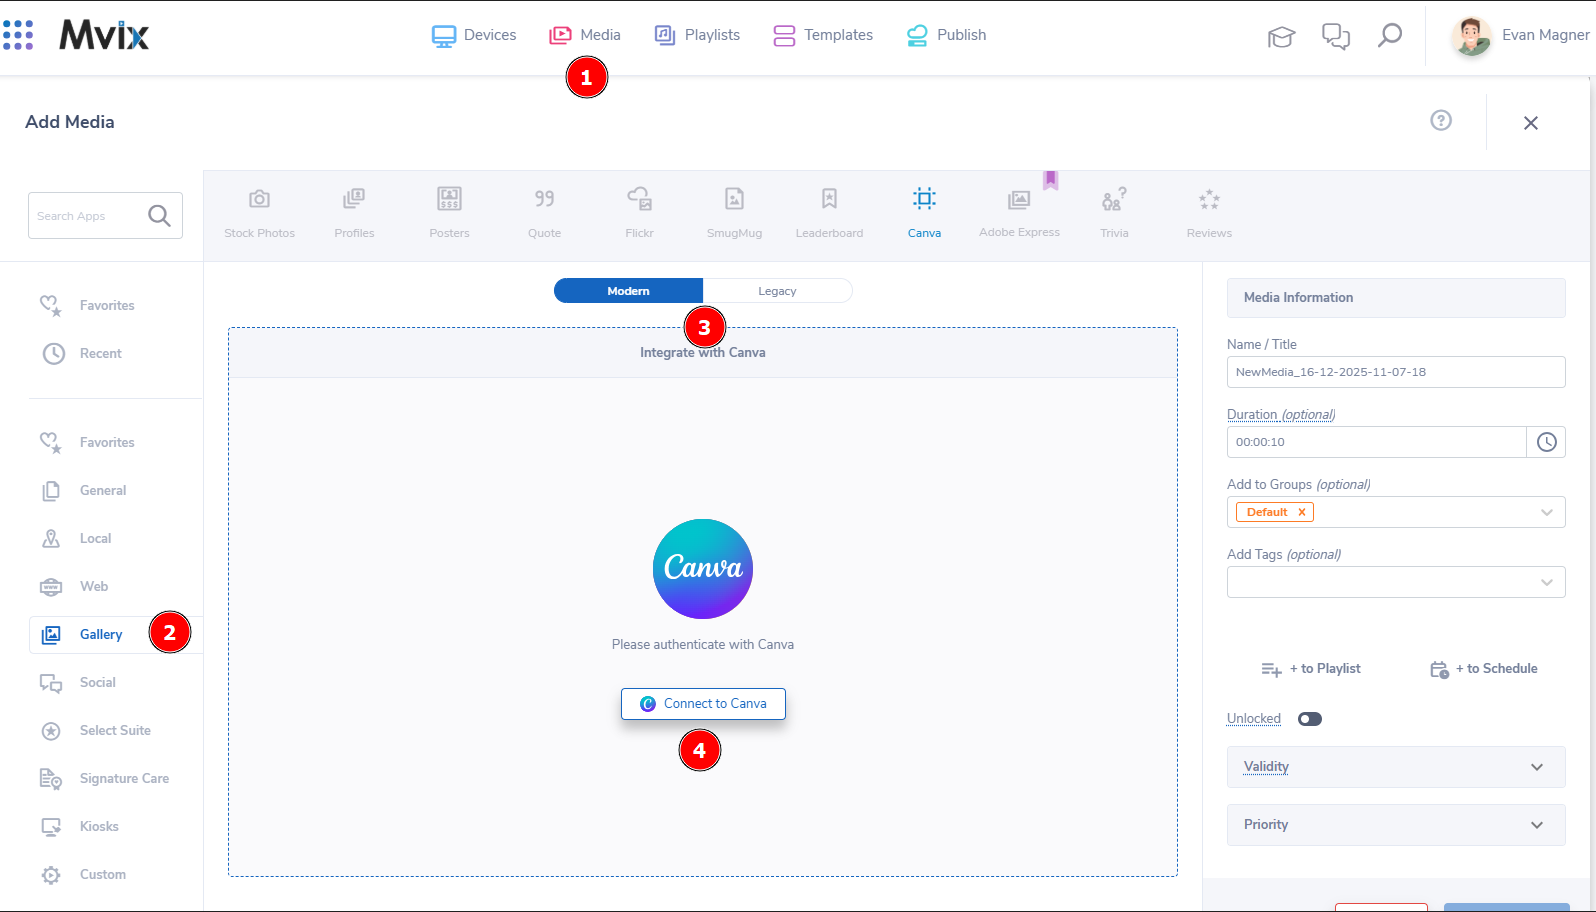The image size is (1596, 912).
Task: Open the Publish section
Action: click(946, 35)
